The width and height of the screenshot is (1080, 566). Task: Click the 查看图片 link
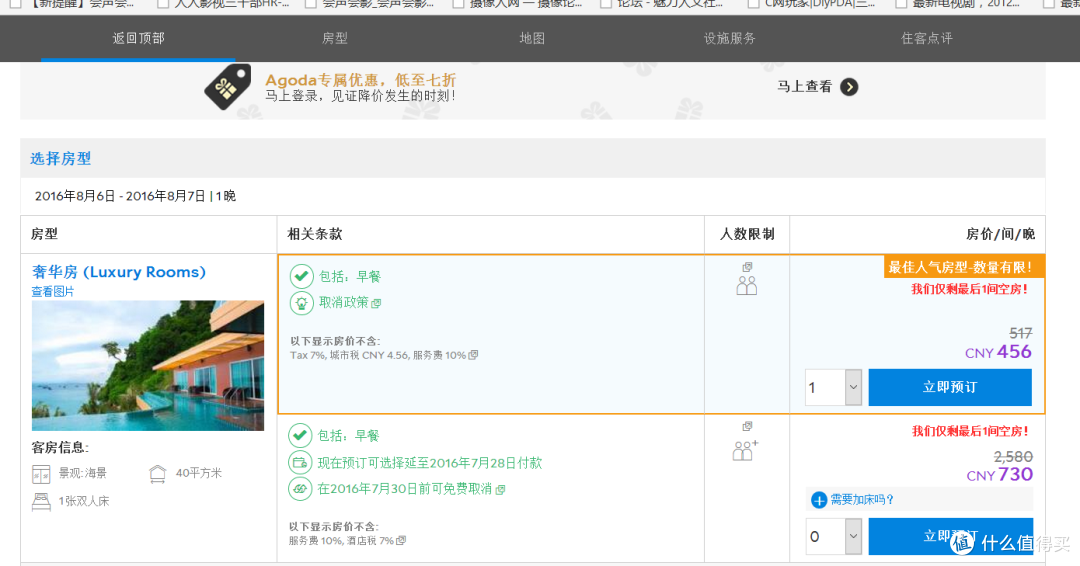tap(52, 291)
